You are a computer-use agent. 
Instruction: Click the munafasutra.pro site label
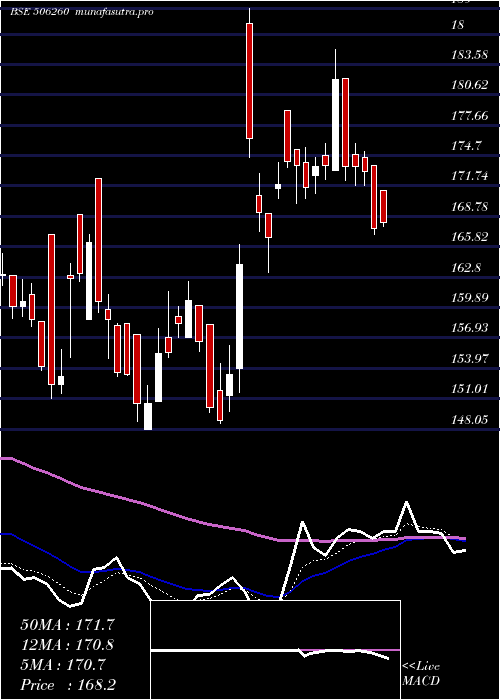point(115,12)
